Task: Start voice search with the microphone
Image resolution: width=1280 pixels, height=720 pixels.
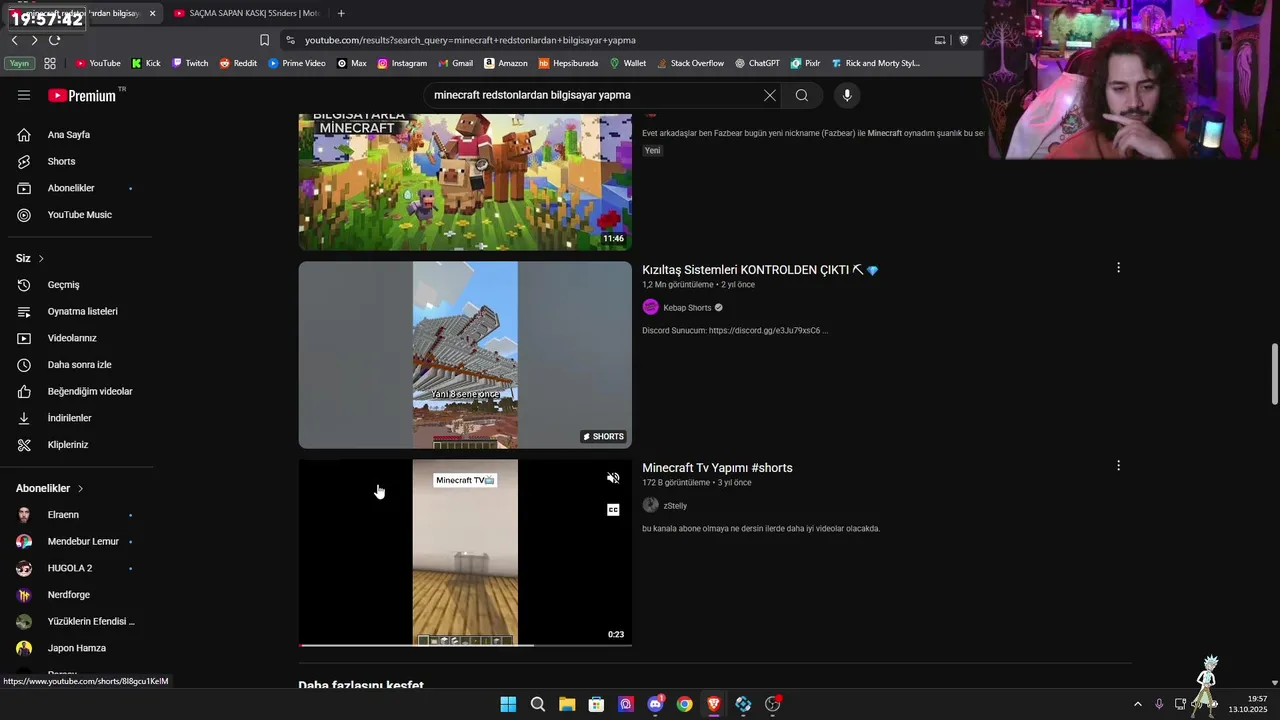Action: tap(847, 95)
